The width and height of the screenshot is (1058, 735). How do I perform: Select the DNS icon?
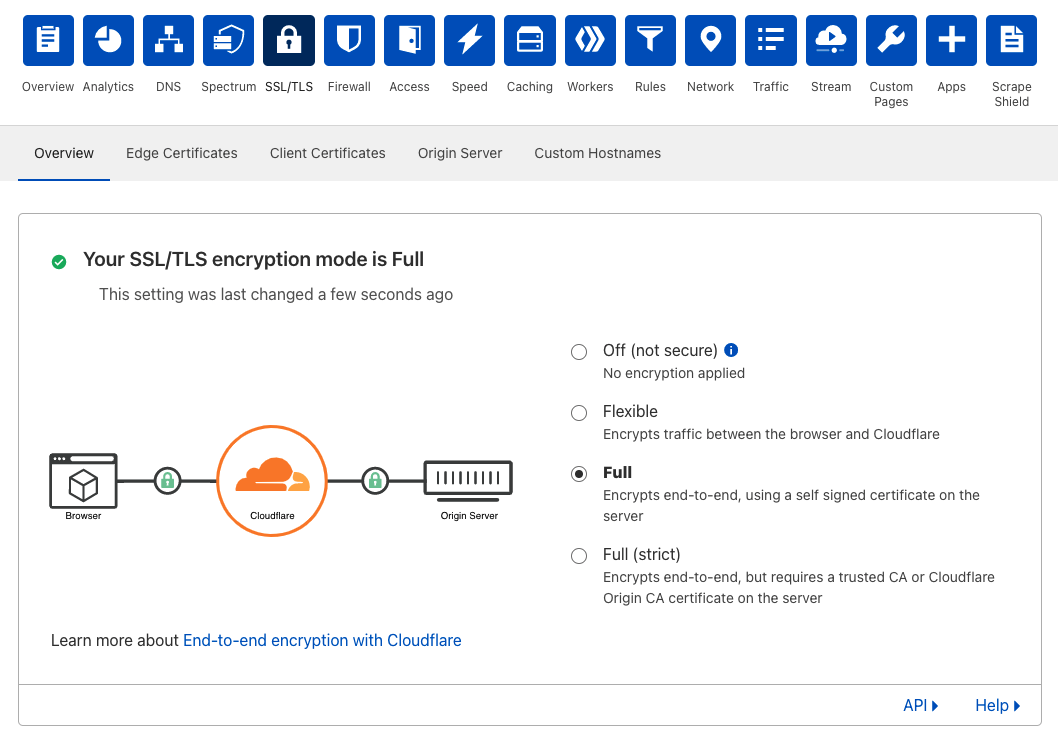point(168,40)
